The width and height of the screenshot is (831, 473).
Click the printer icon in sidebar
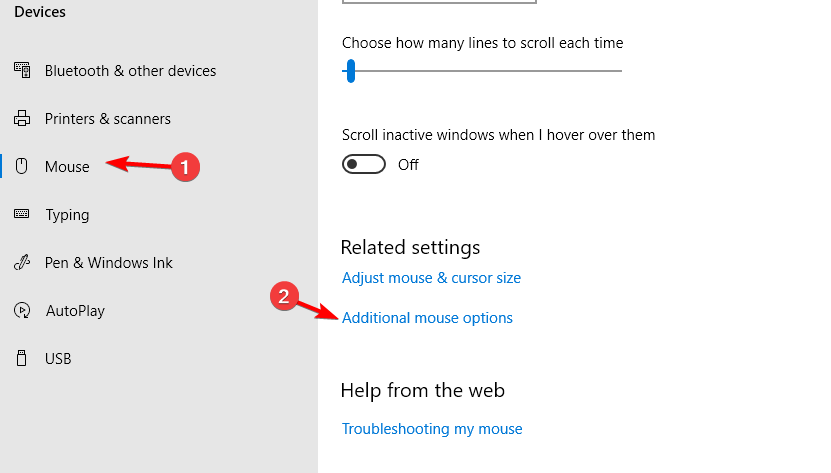(22, 118)
